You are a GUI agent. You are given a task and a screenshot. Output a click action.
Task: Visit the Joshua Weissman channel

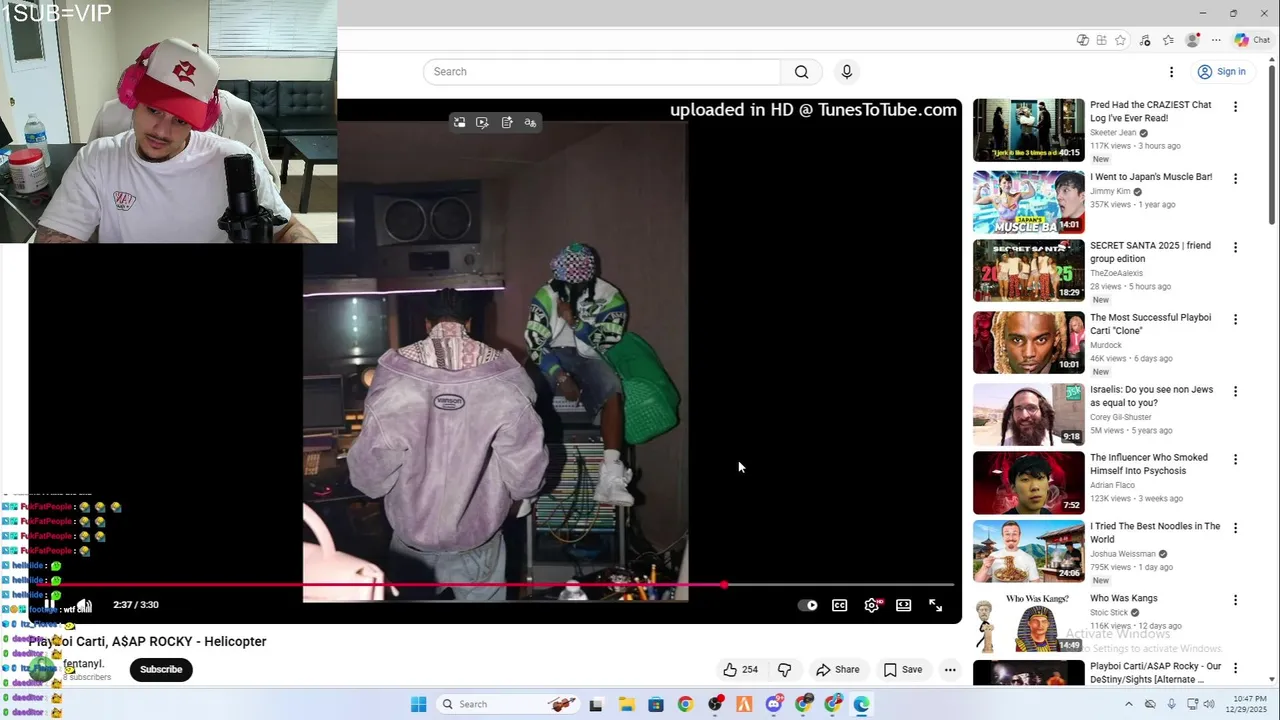tap(1122, 554)
